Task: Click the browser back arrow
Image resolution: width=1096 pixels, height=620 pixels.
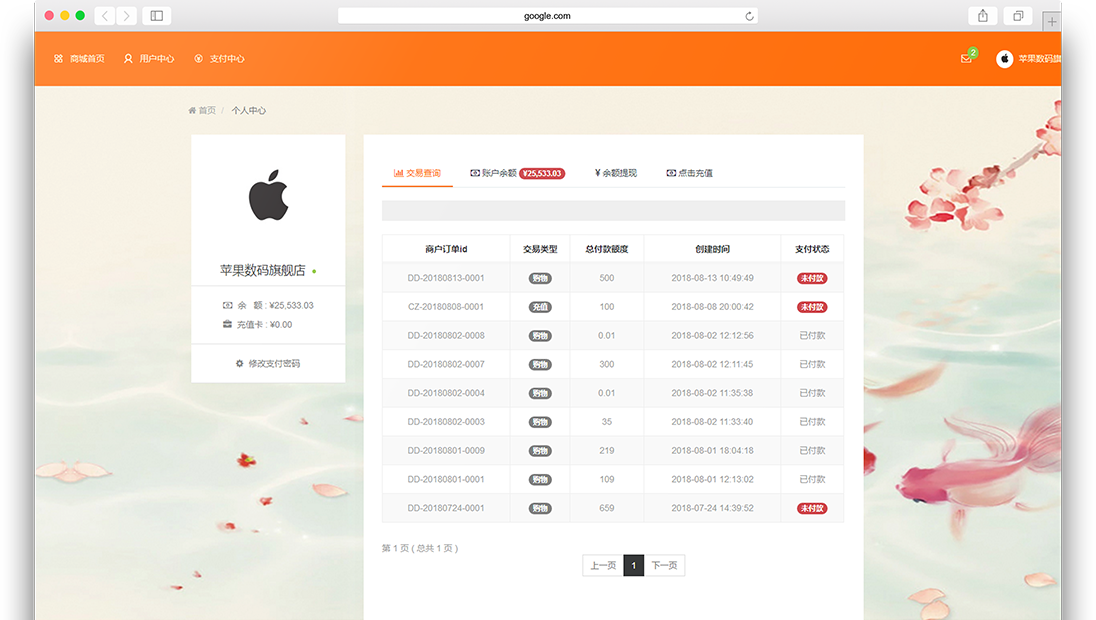Action: (106, 16)
